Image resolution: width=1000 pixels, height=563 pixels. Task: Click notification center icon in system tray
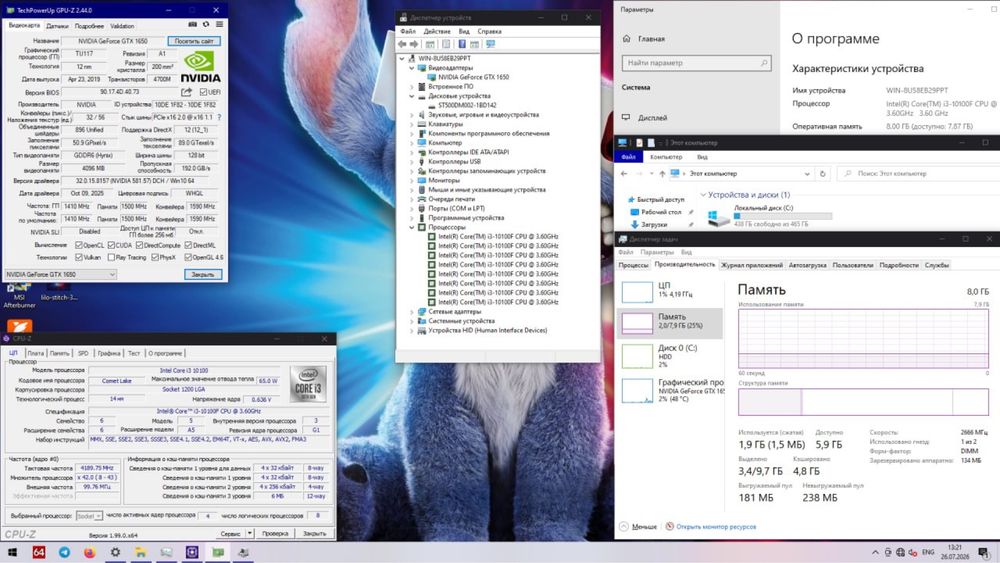(985, 552)
